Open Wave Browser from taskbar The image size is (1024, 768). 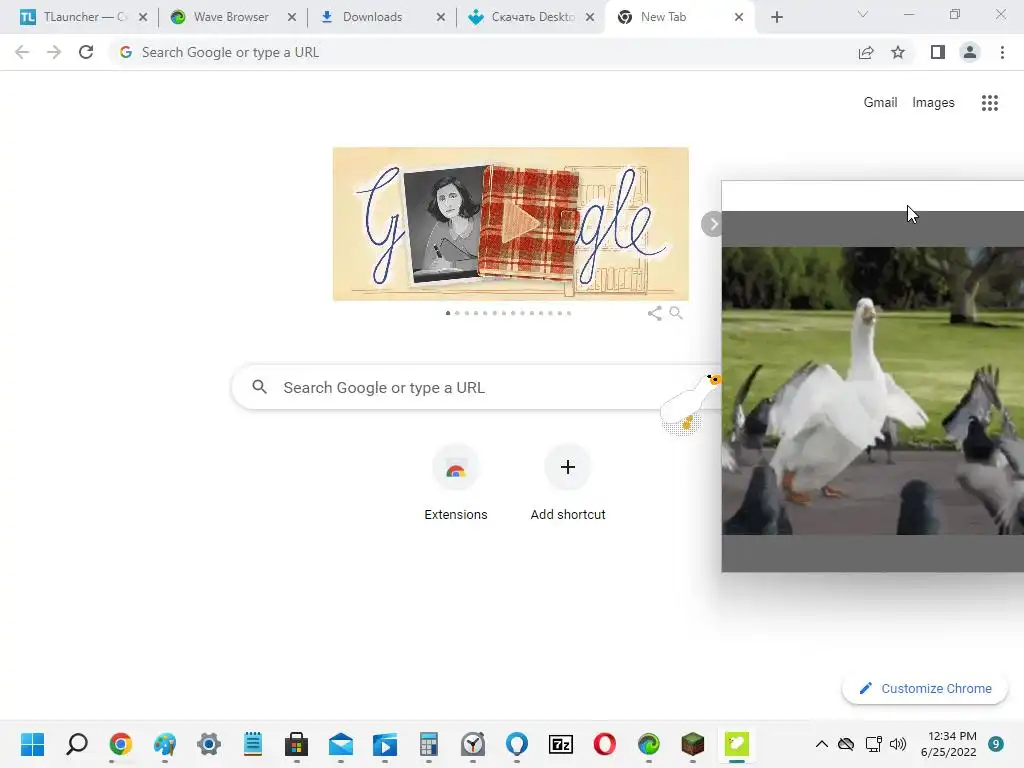pyautogui.click(x=648, y=744)
